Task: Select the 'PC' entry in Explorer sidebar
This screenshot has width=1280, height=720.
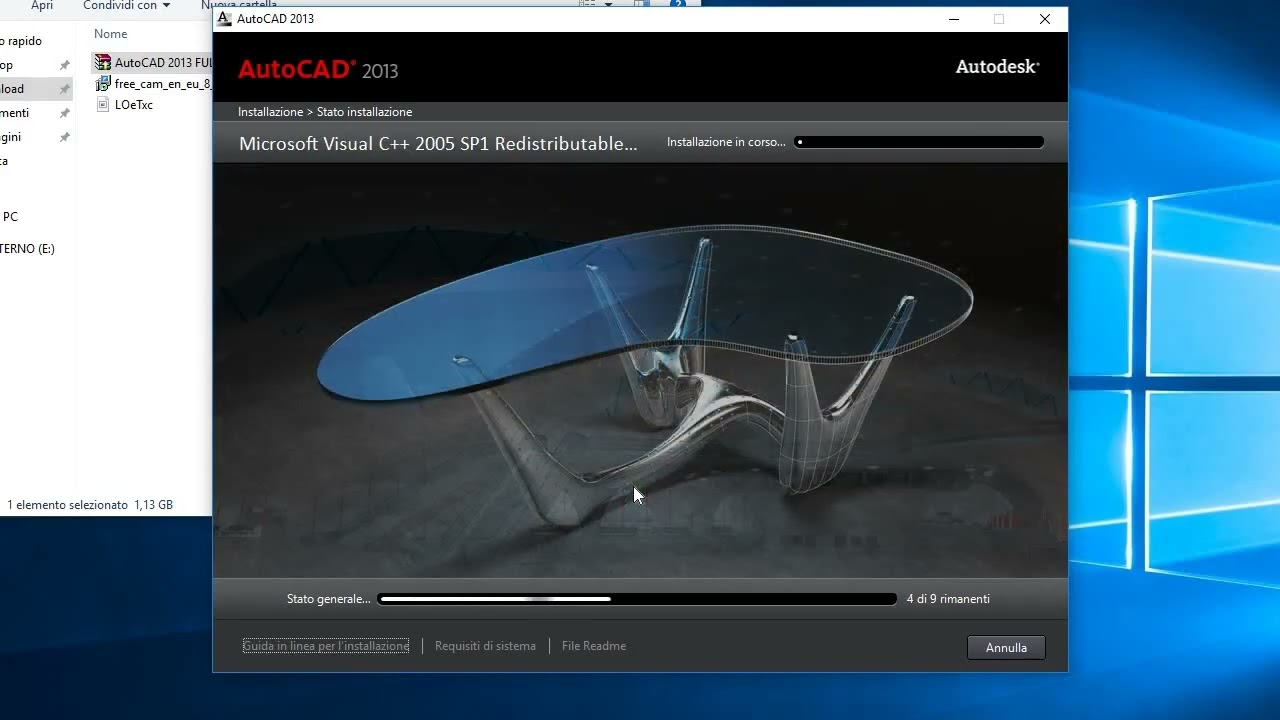Action: click(x=10, y=216)
